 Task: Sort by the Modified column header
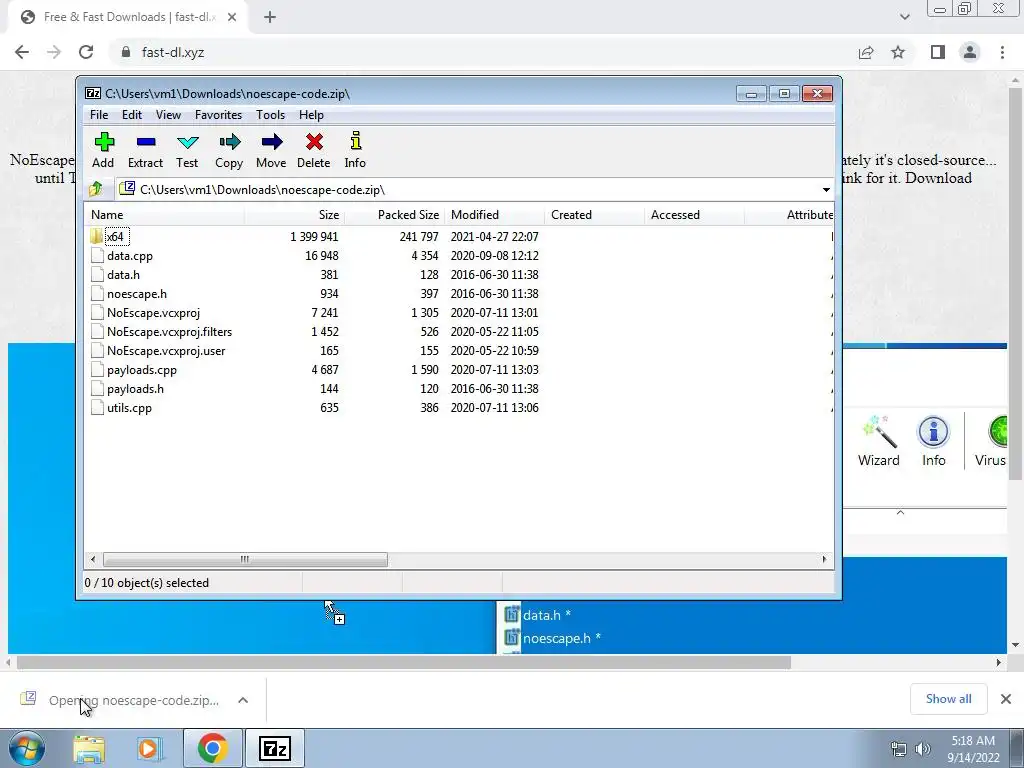coord(494,215)
